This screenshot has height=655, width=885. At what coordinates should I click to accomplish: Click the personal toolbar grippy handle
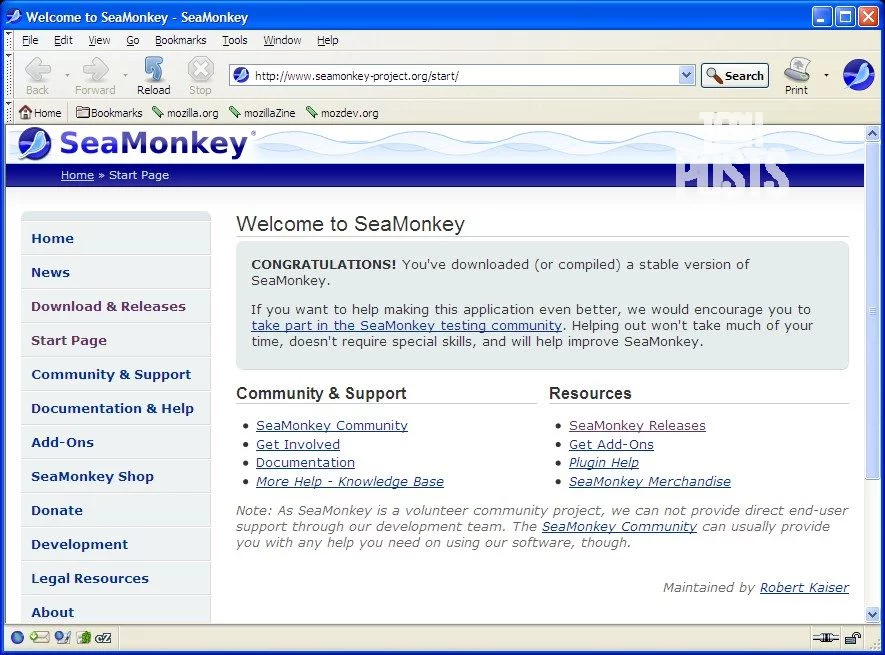(8, 112)
